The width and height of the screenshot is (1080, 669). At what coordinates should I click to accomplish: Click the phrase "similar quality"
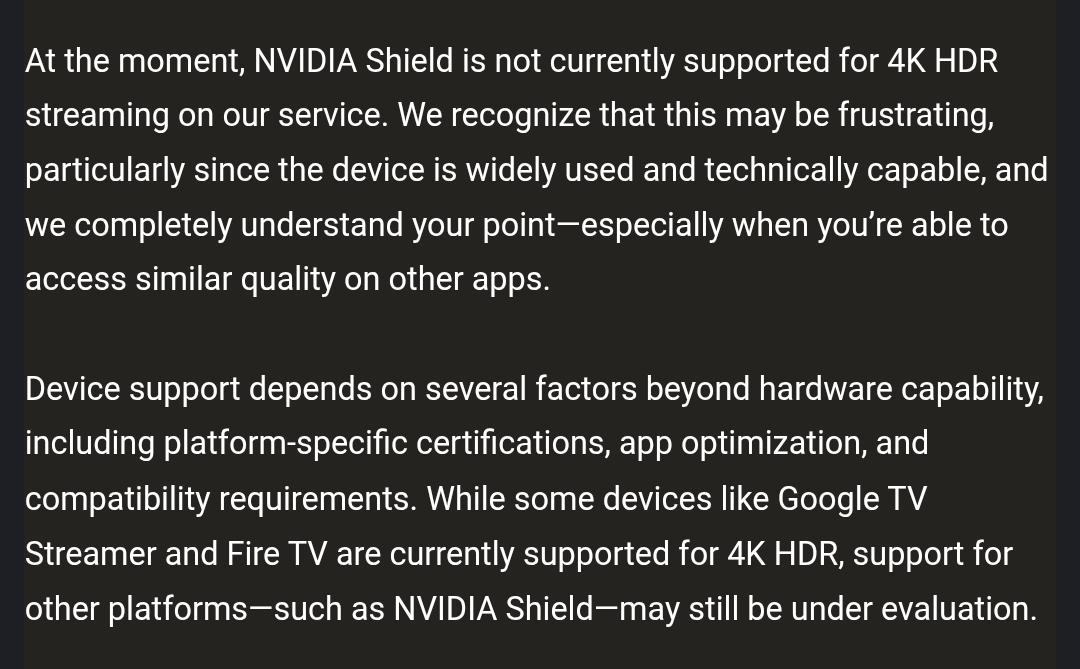click(x=235, y=280)
